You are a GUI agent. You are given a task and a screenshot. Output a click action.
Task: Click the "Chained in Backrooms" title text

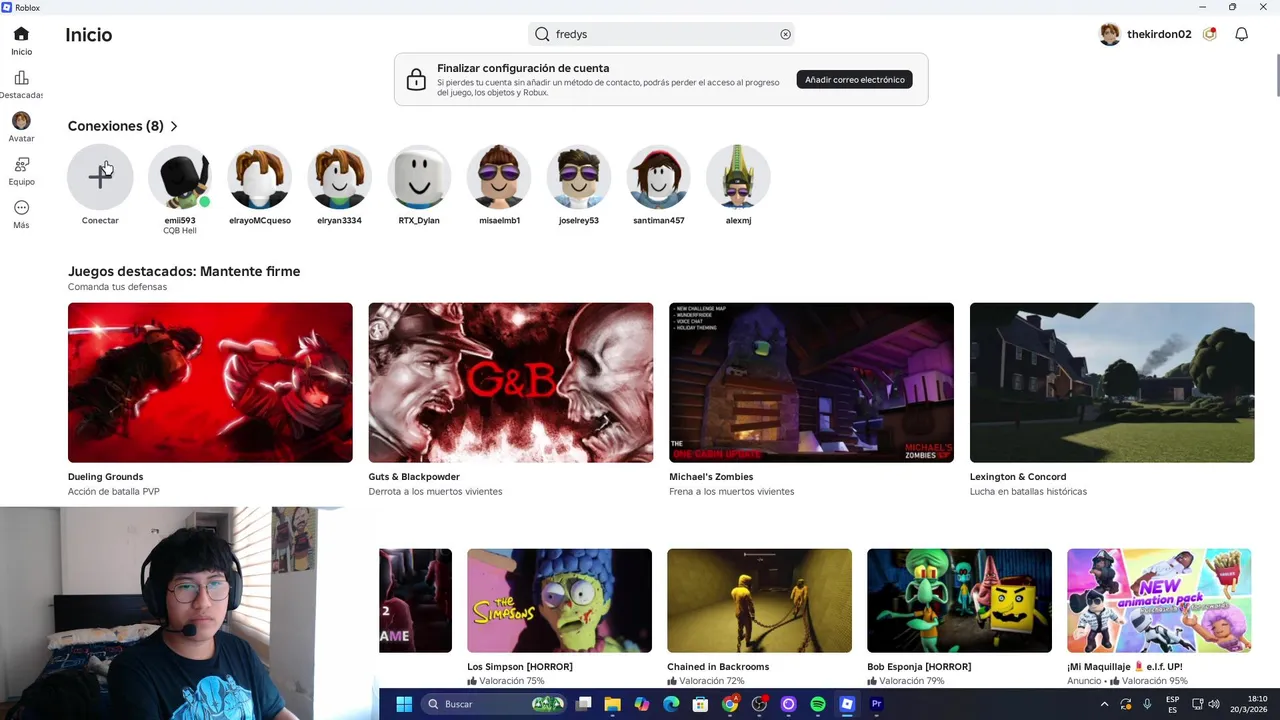click(x=718, y=667)
